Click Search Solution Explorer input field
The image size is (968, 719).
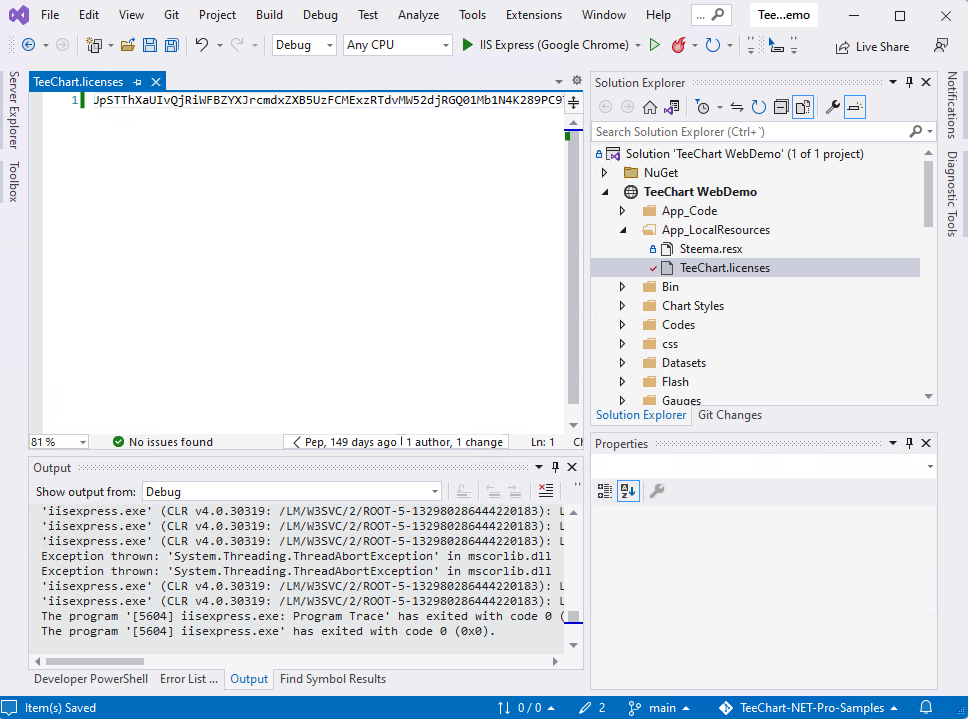click(x=749, y=131)
